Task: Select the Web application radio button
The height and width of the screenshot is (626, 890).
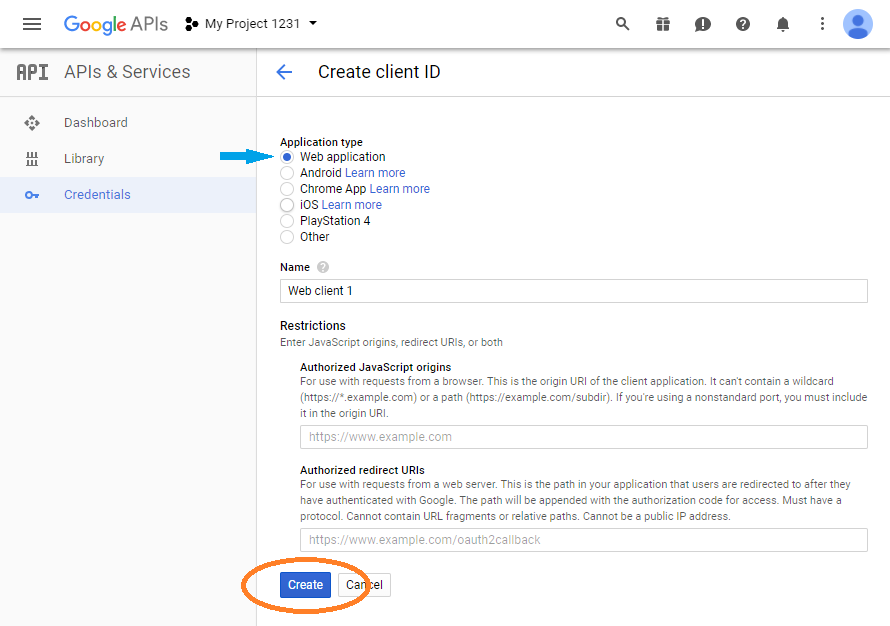Action: point(287,157)
